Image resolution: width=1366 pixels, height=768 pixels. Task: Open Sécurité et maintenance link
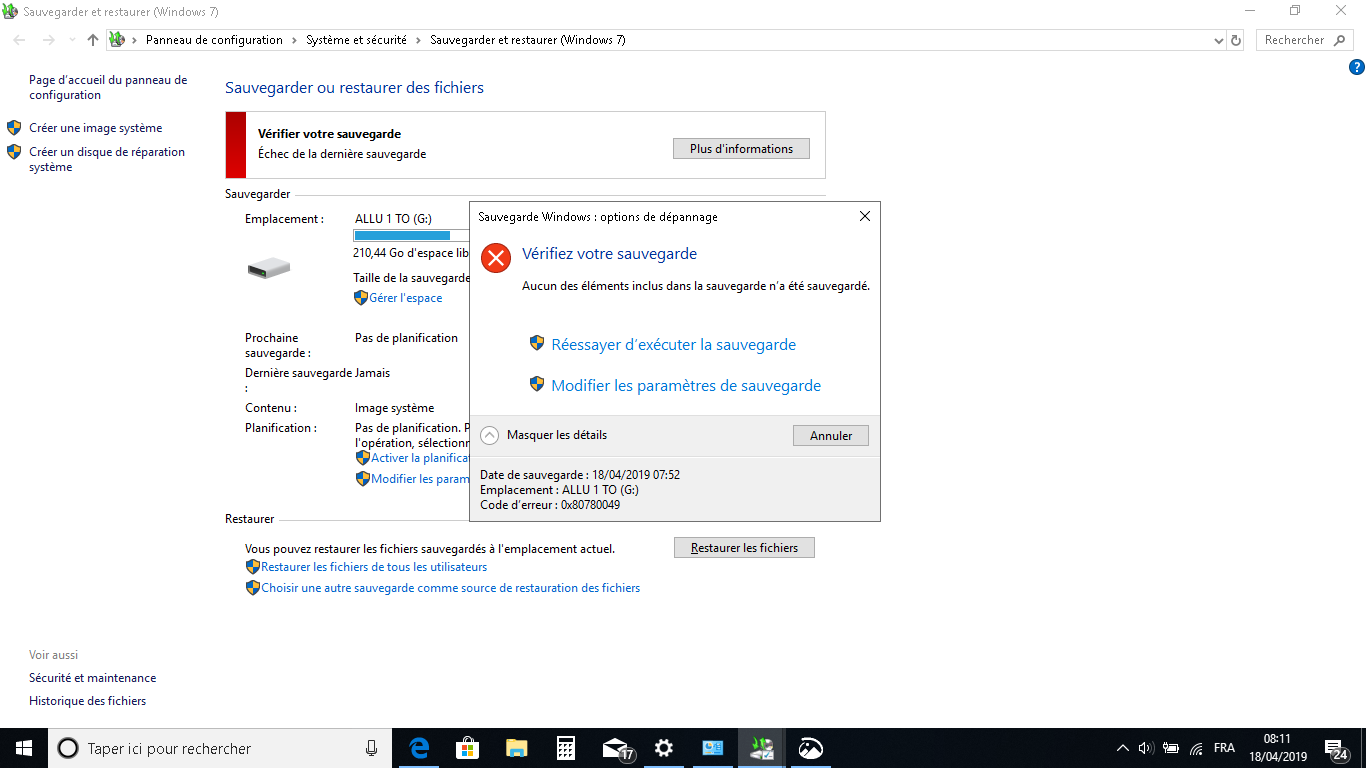pos(92,678)
